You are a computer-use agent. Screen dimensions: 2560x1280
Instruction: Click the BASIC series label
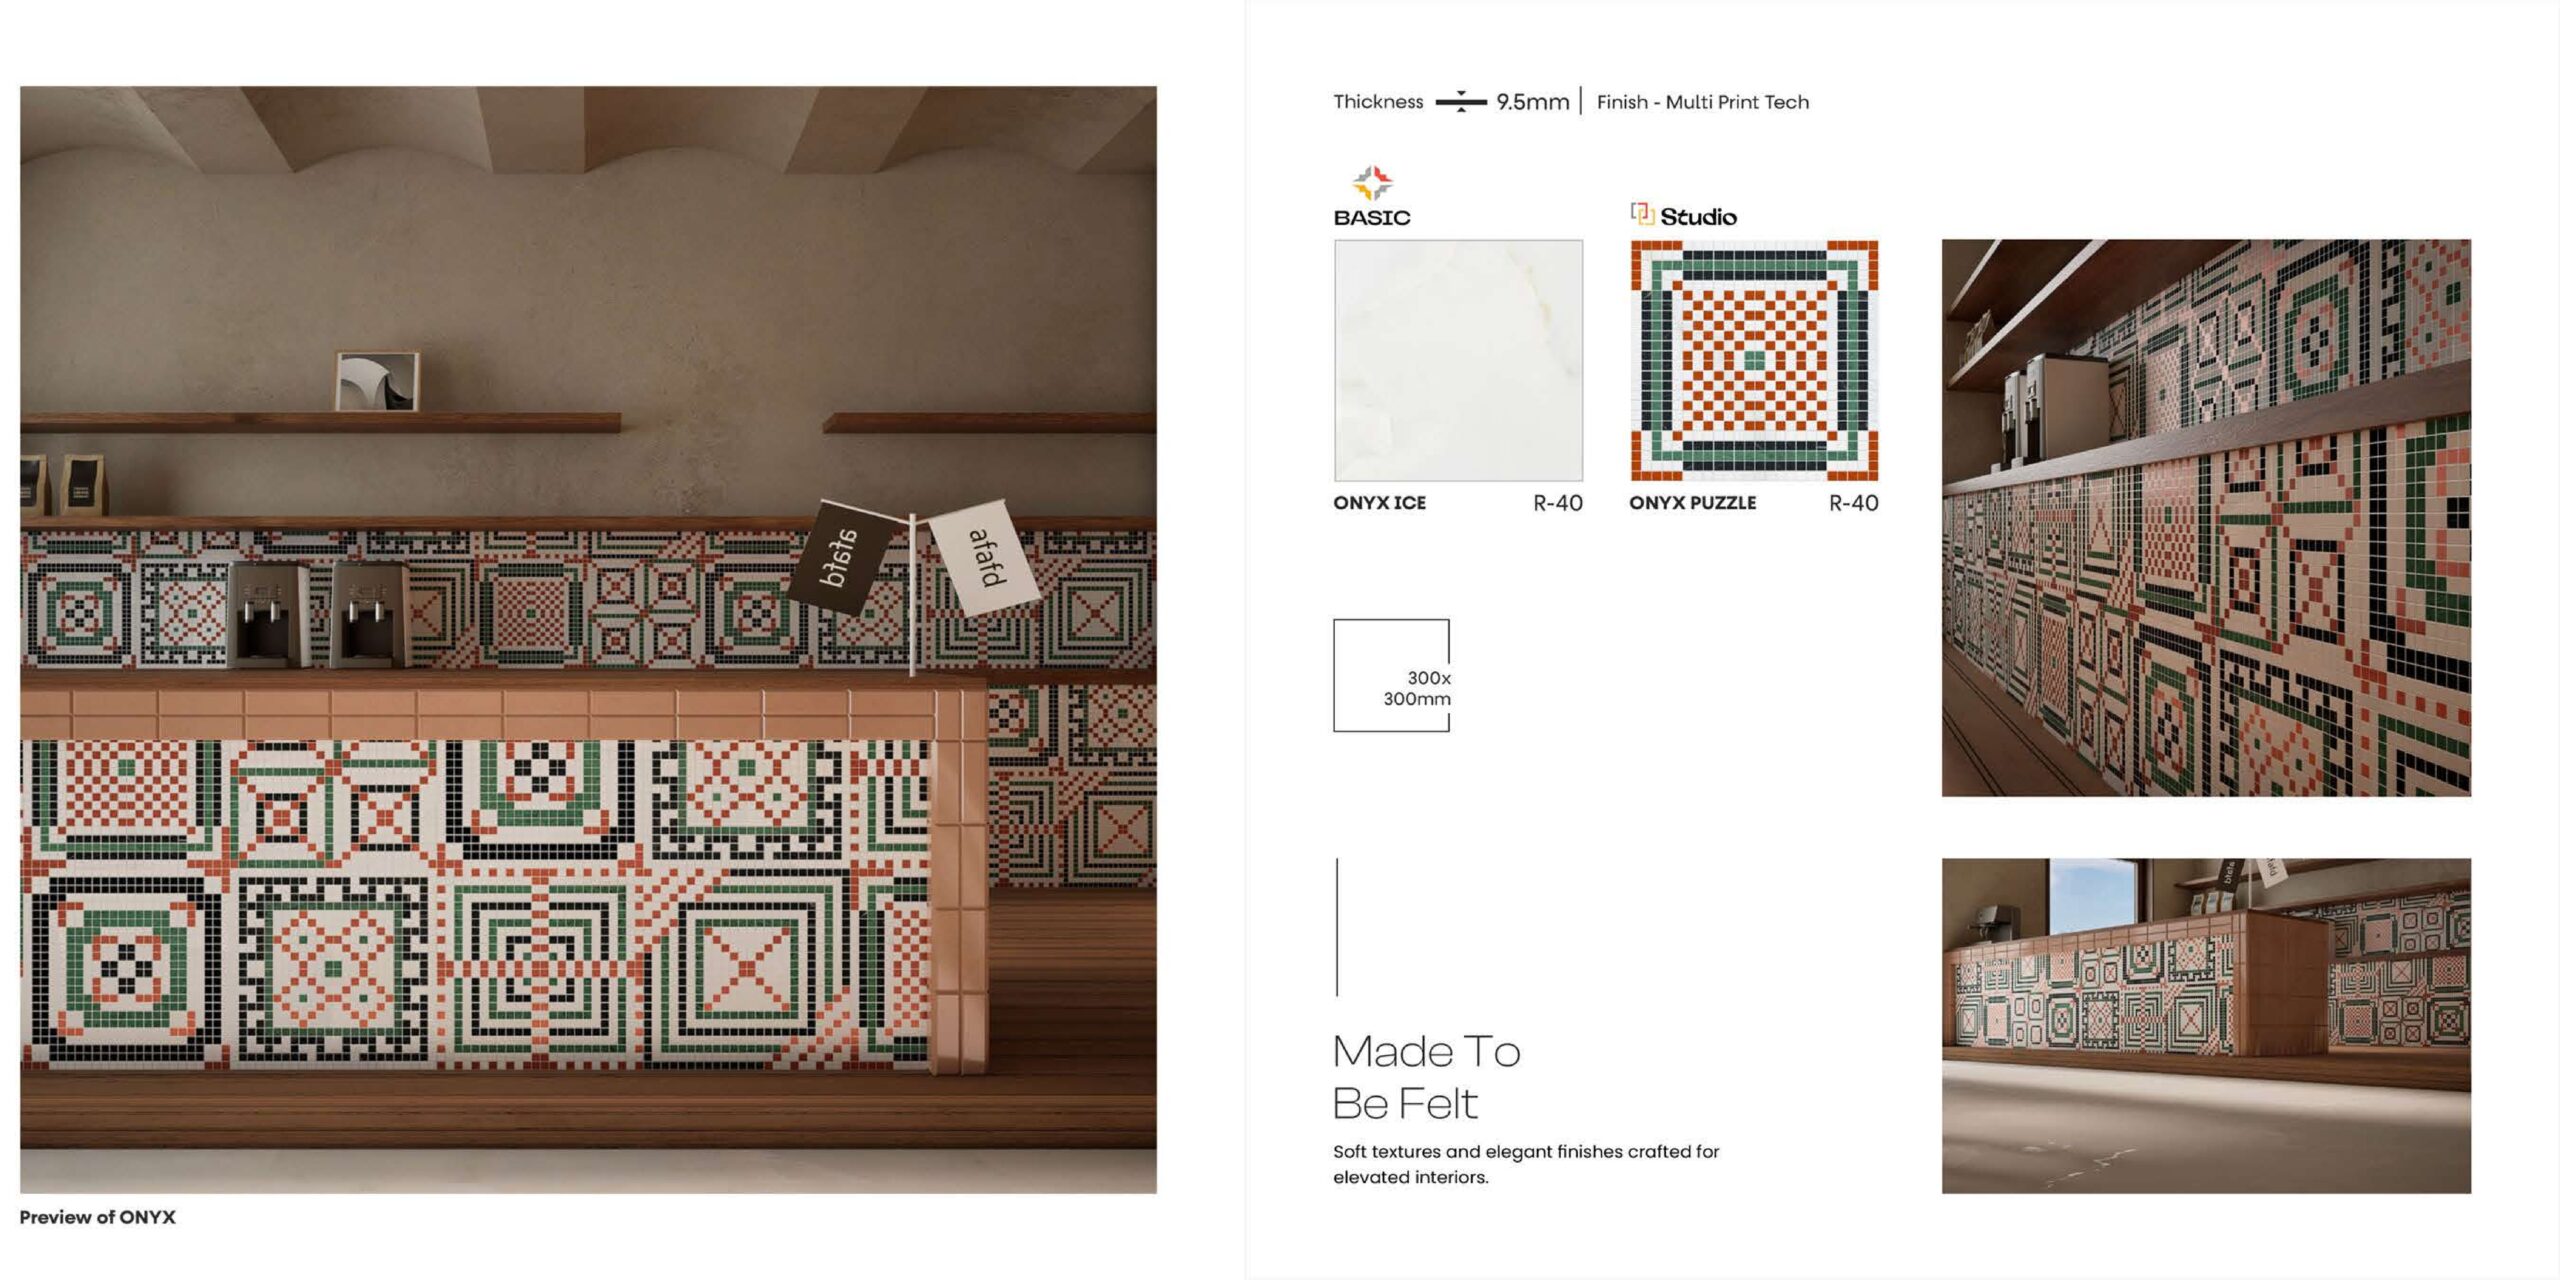click(x=1371, y=217)
